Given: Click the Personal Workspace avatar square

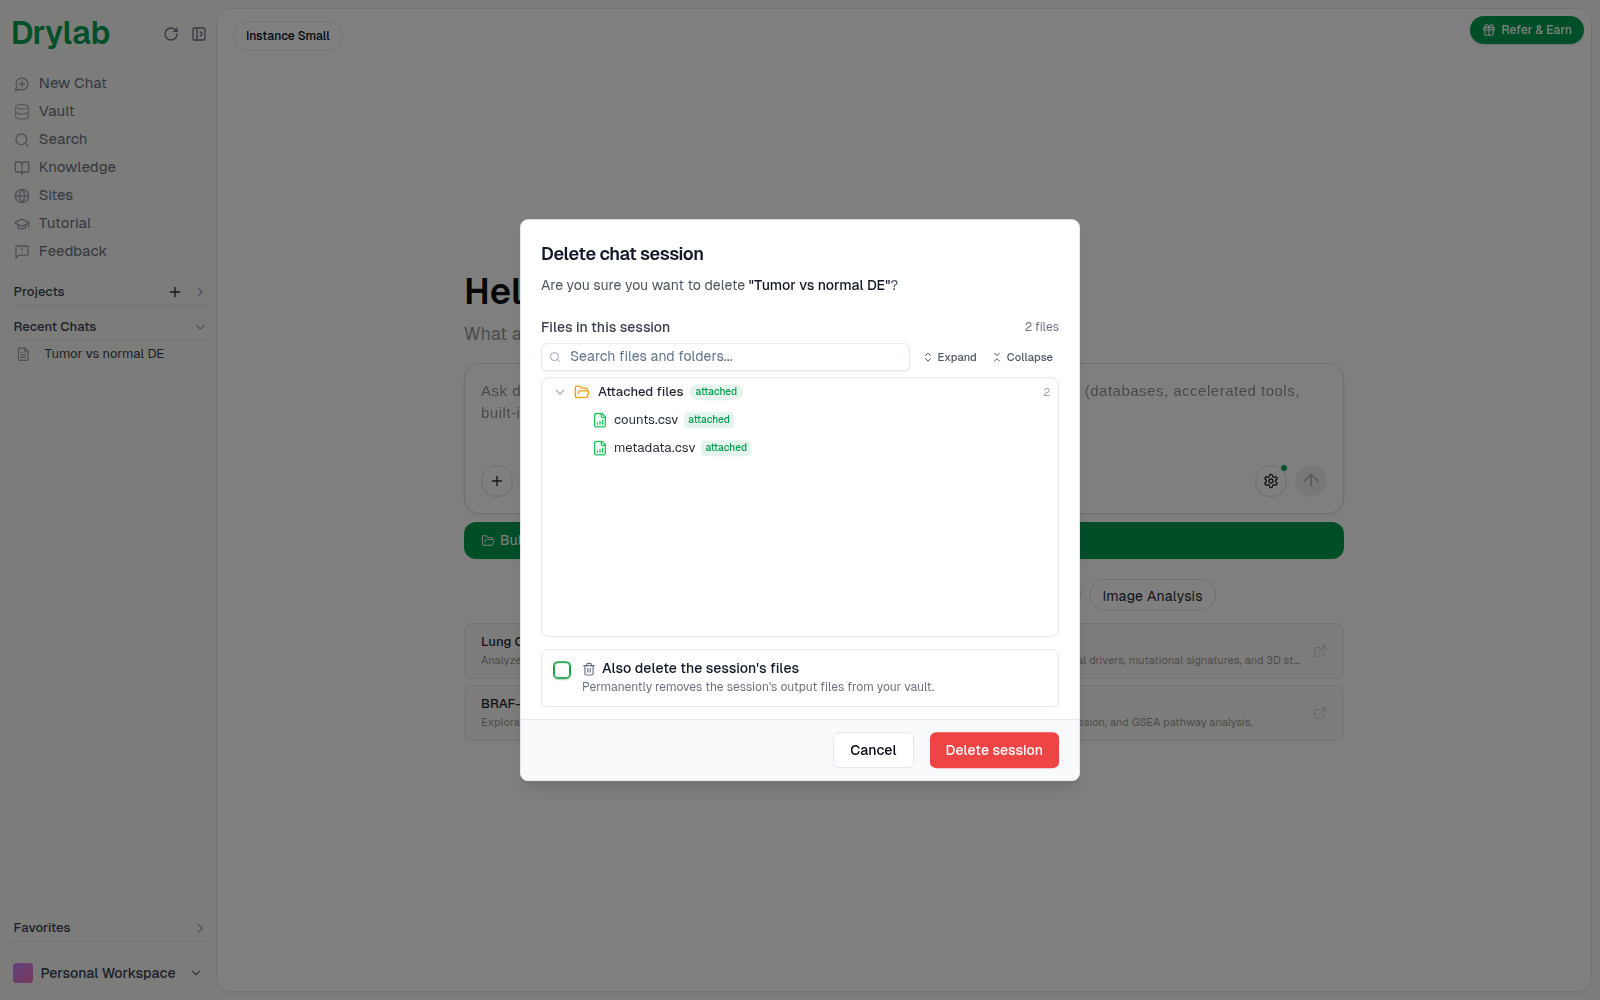Looking at the screenshot, I should click(x=23, y=973).
